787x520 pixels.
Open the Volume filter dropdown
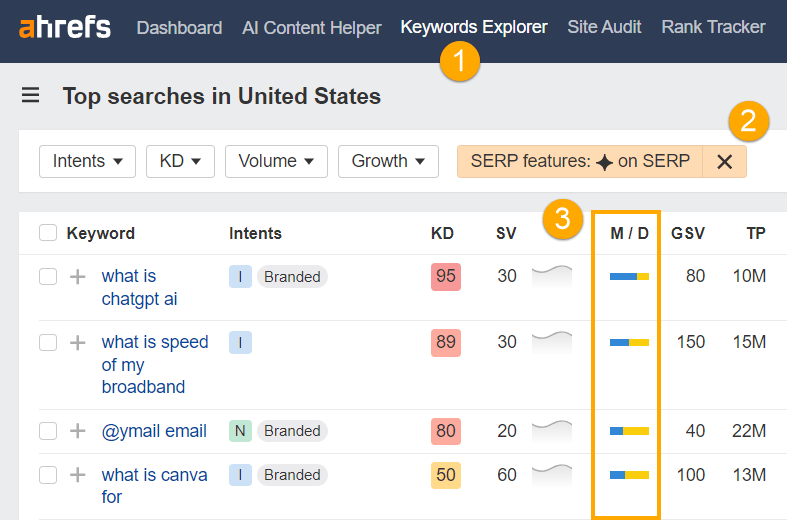tap(276, 161)
